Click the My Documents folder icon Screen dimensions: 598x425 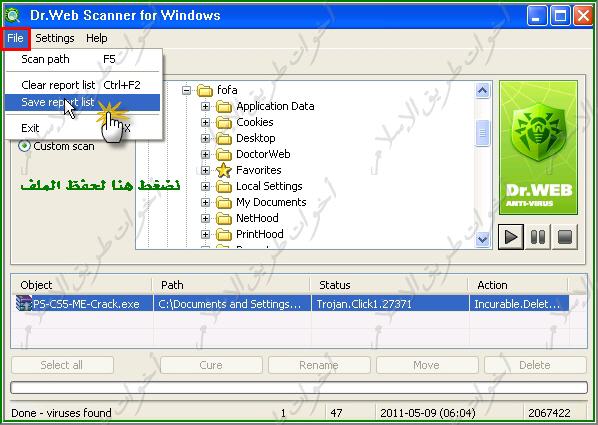coord(224,203)
